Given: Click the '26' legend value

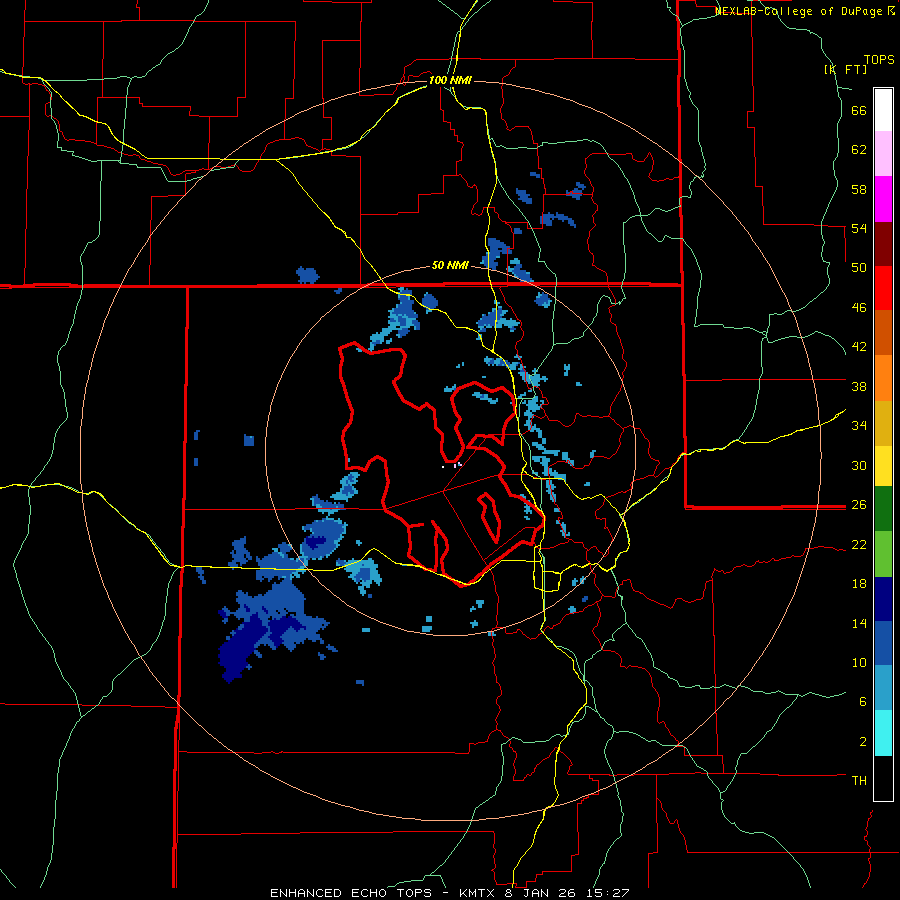Looking at the screenshot, I should click(x=859, y=505).
